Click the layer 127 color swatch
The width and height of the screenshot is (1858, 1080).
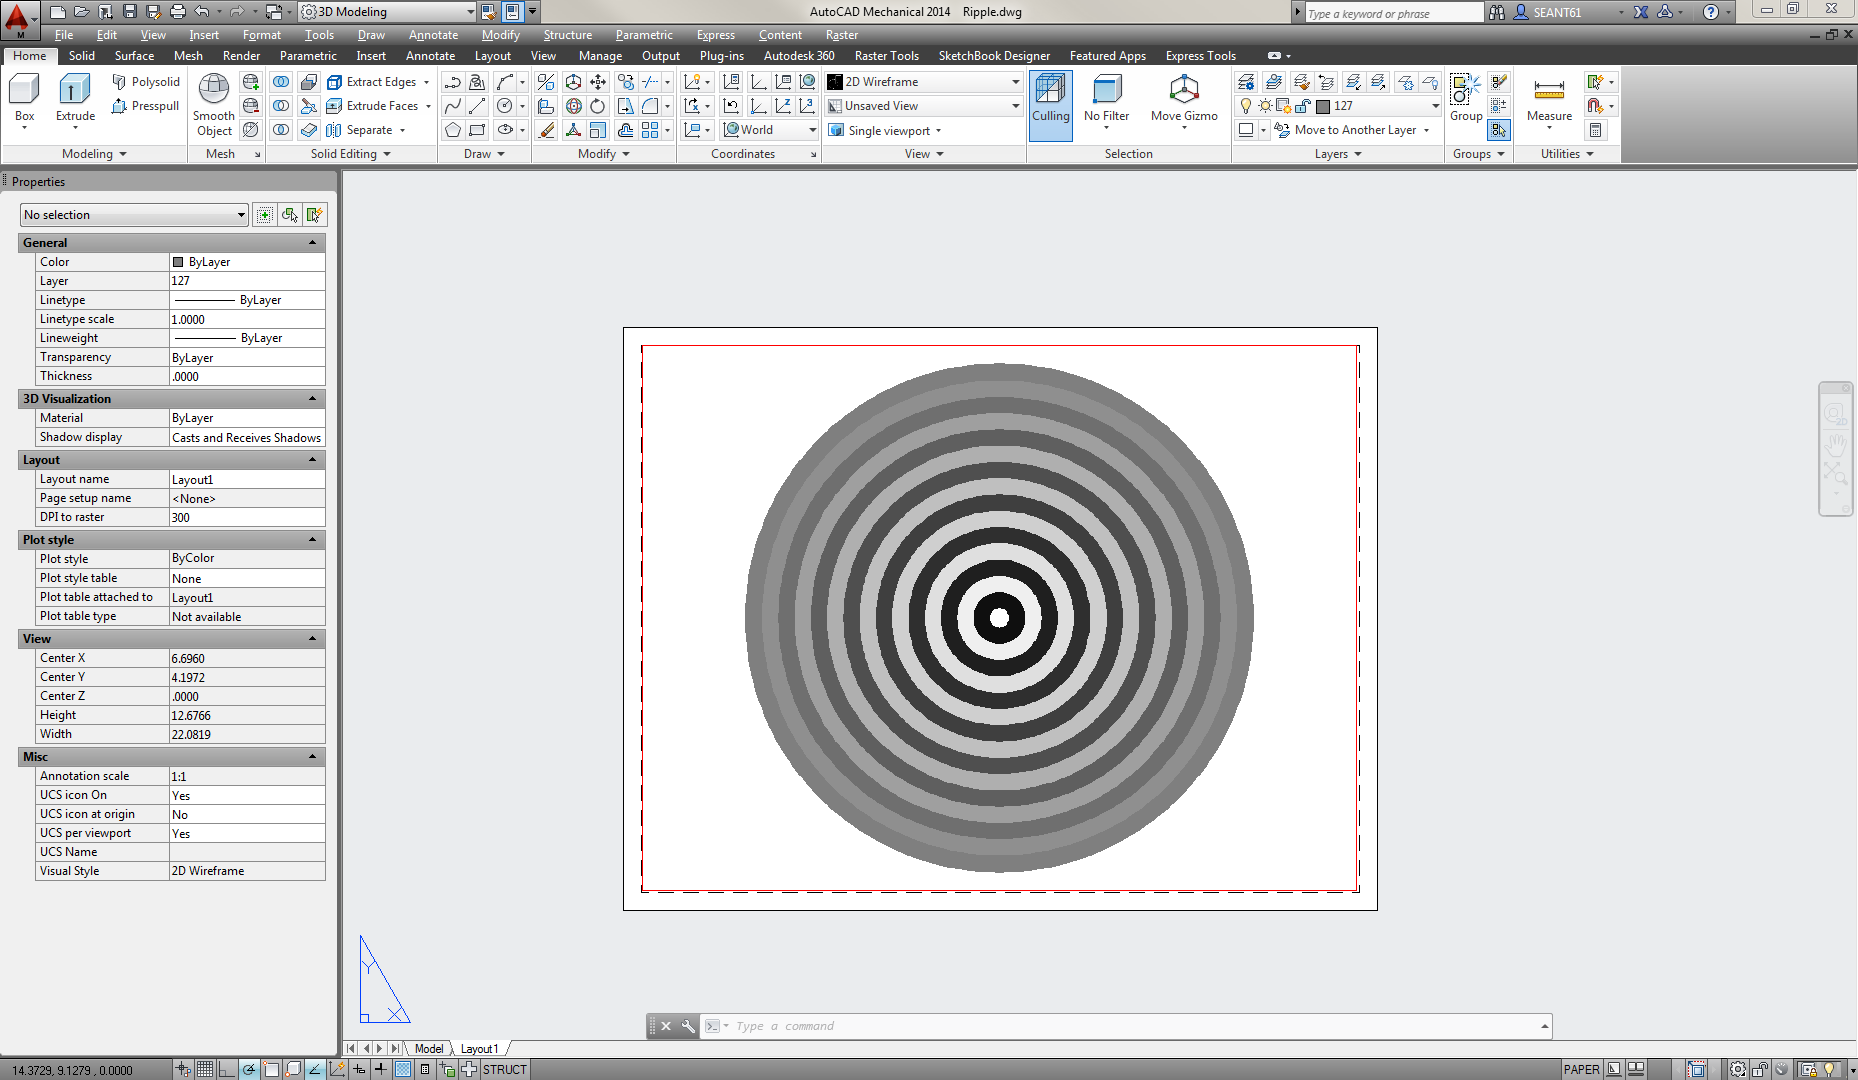click(x=1323, y=106)
